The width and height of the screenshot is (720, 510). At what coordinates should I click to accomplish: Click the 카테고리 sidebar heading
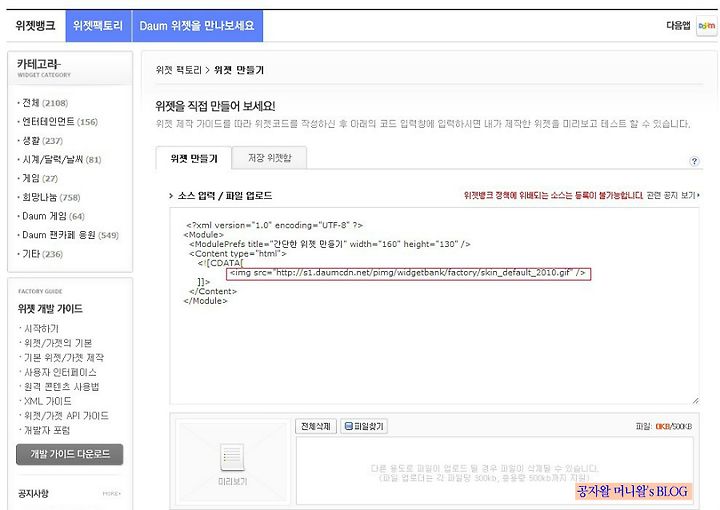click(39, 64)
